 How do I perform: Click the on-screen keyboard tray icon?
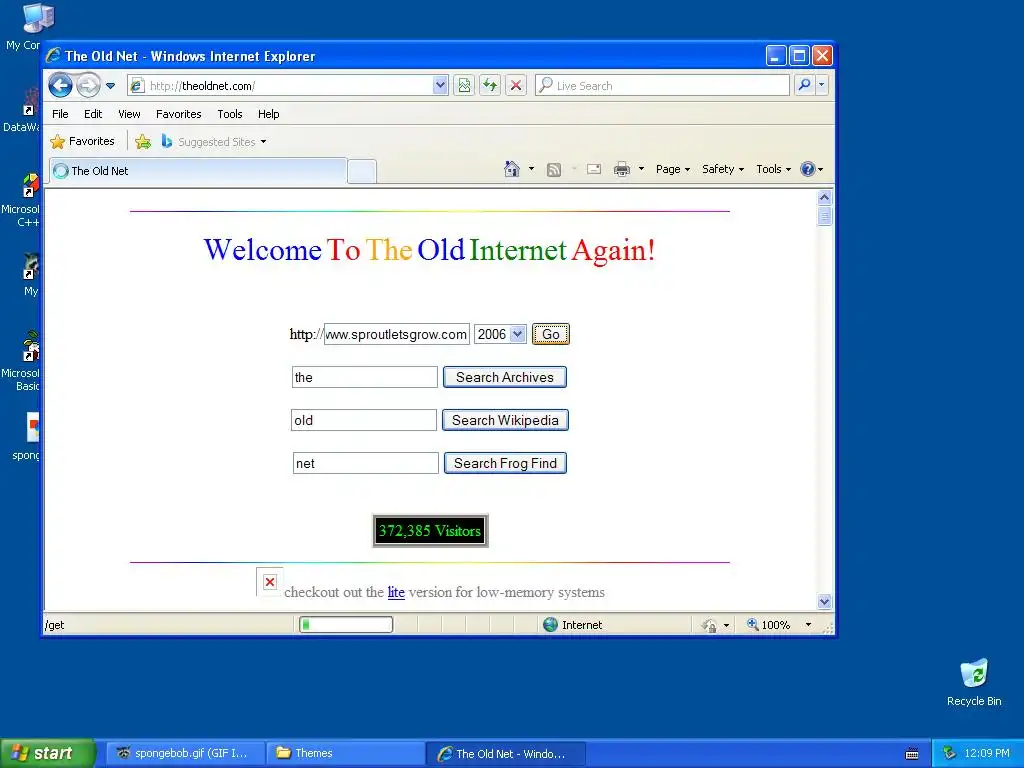point(912,754)
